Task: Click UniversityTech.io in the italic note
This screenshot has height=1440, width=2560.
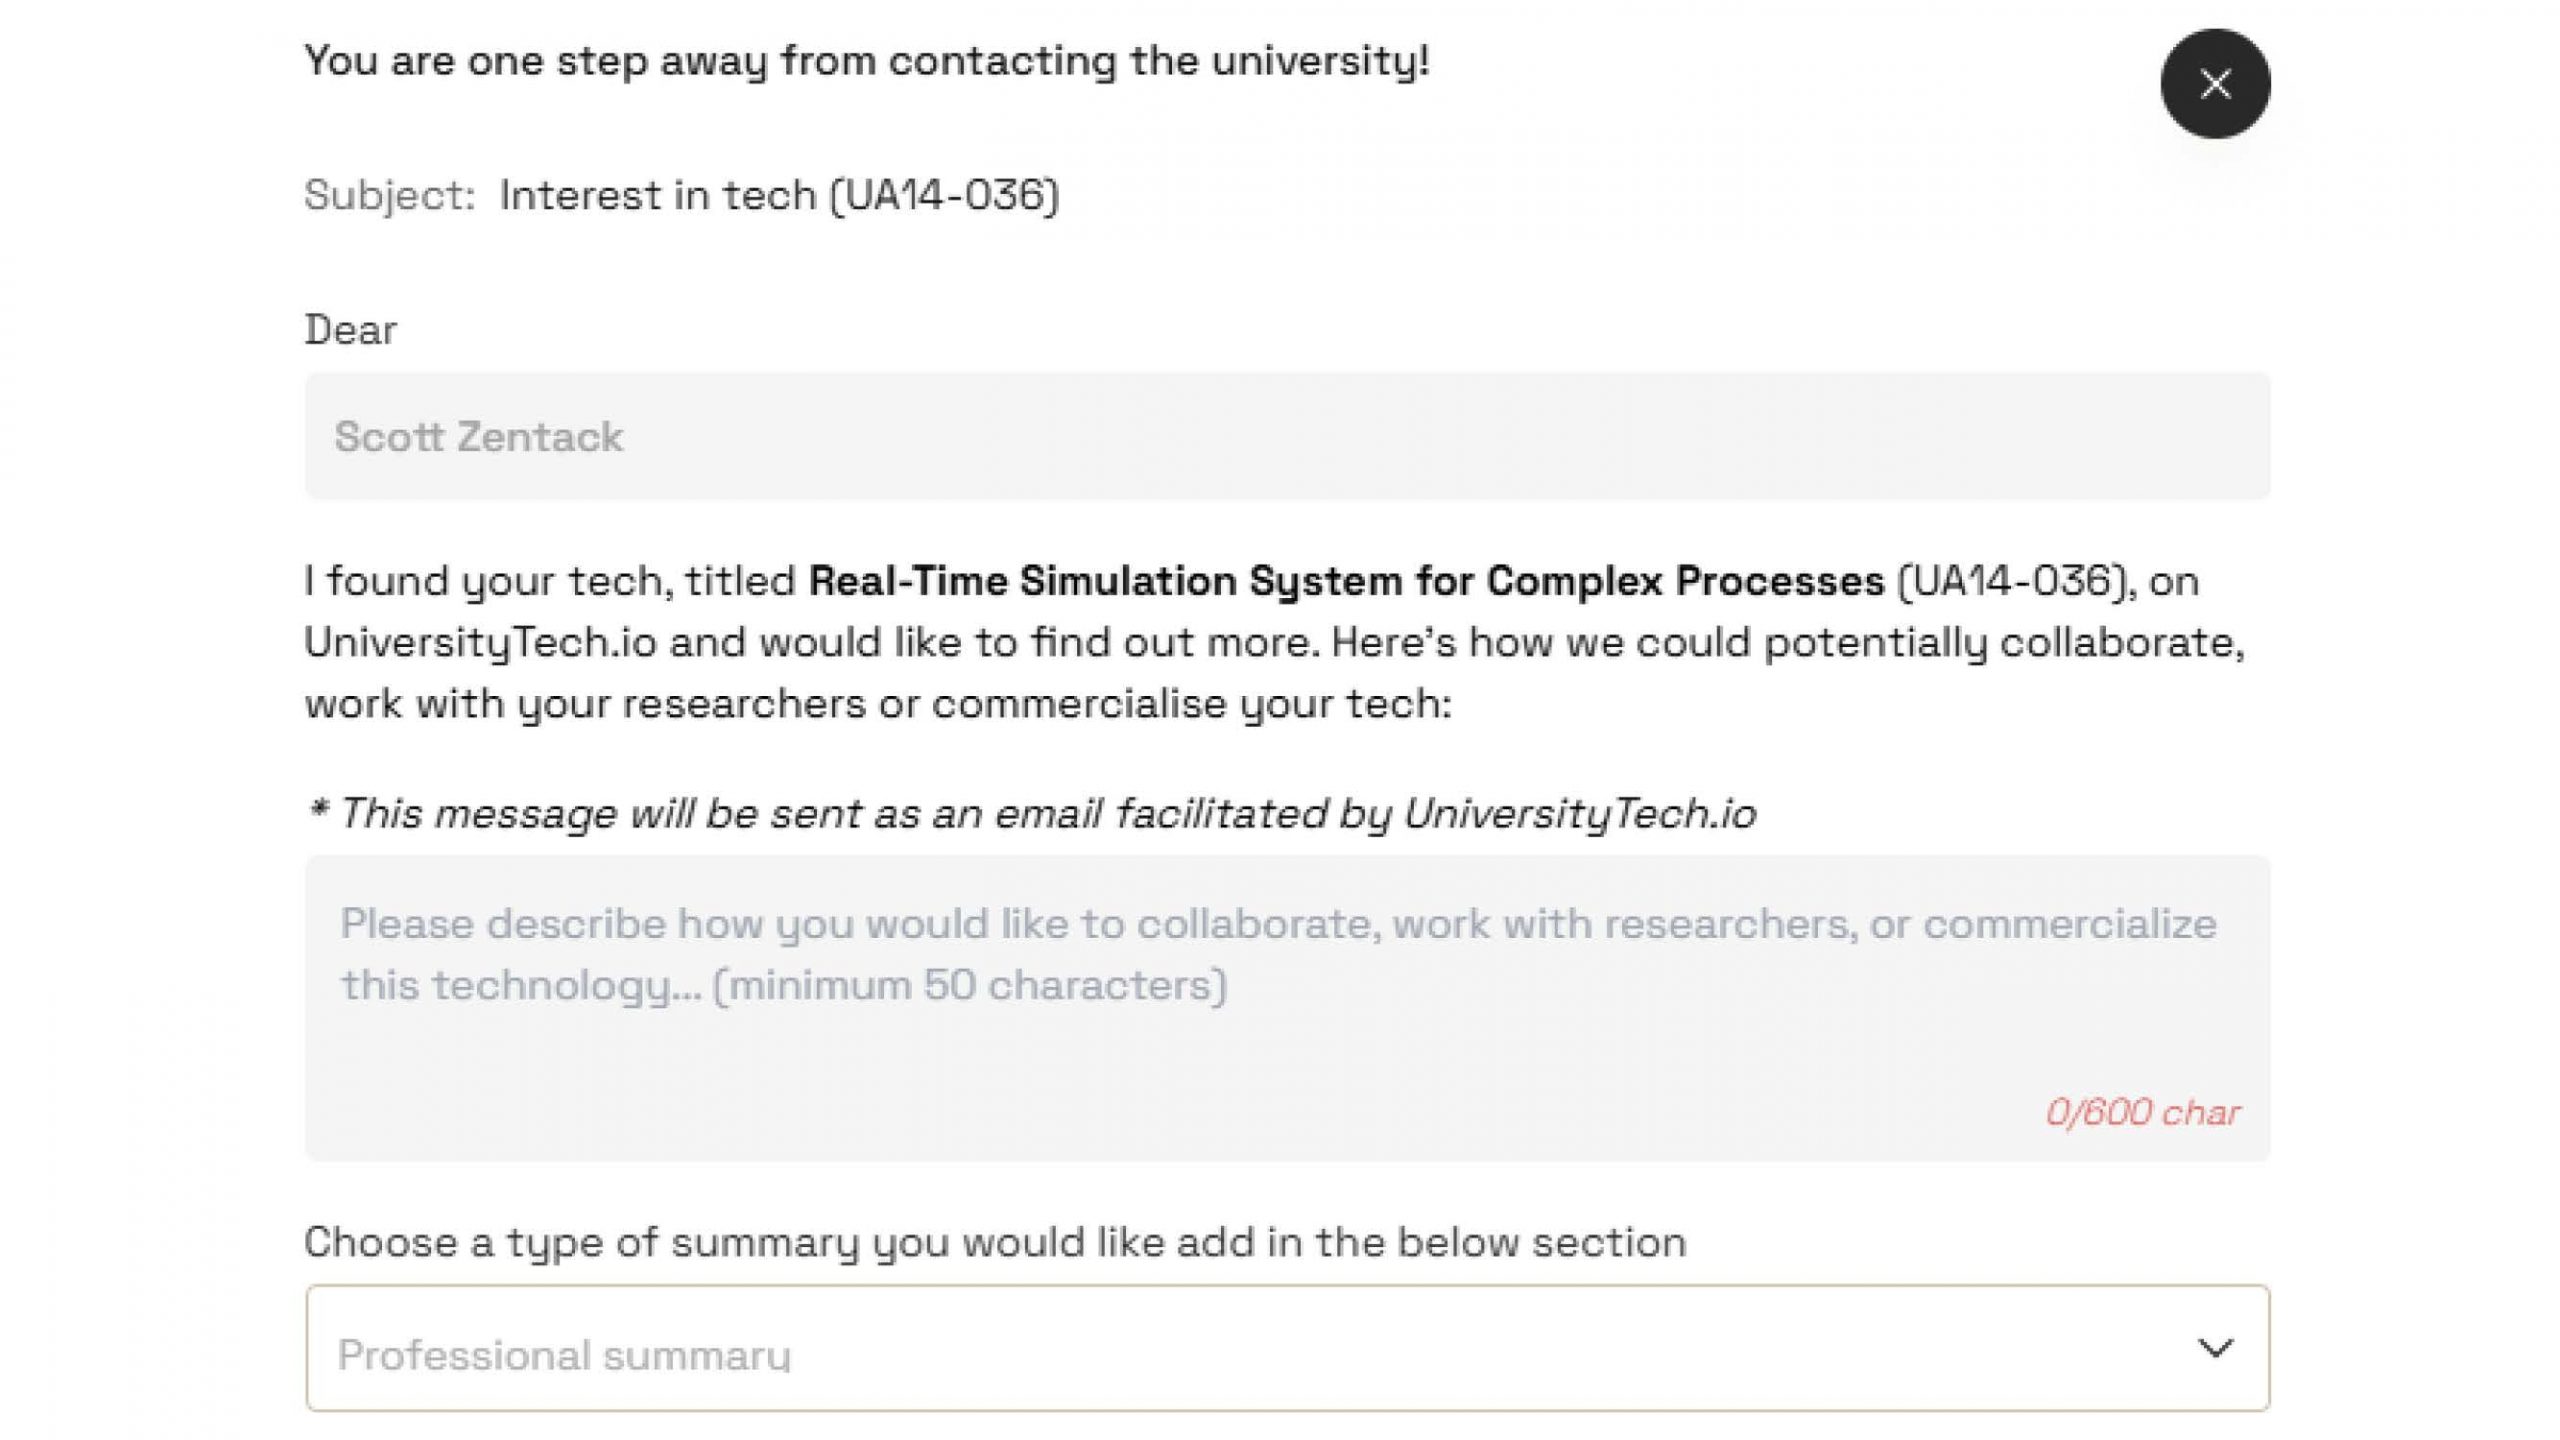Action: coord(1579,814)
